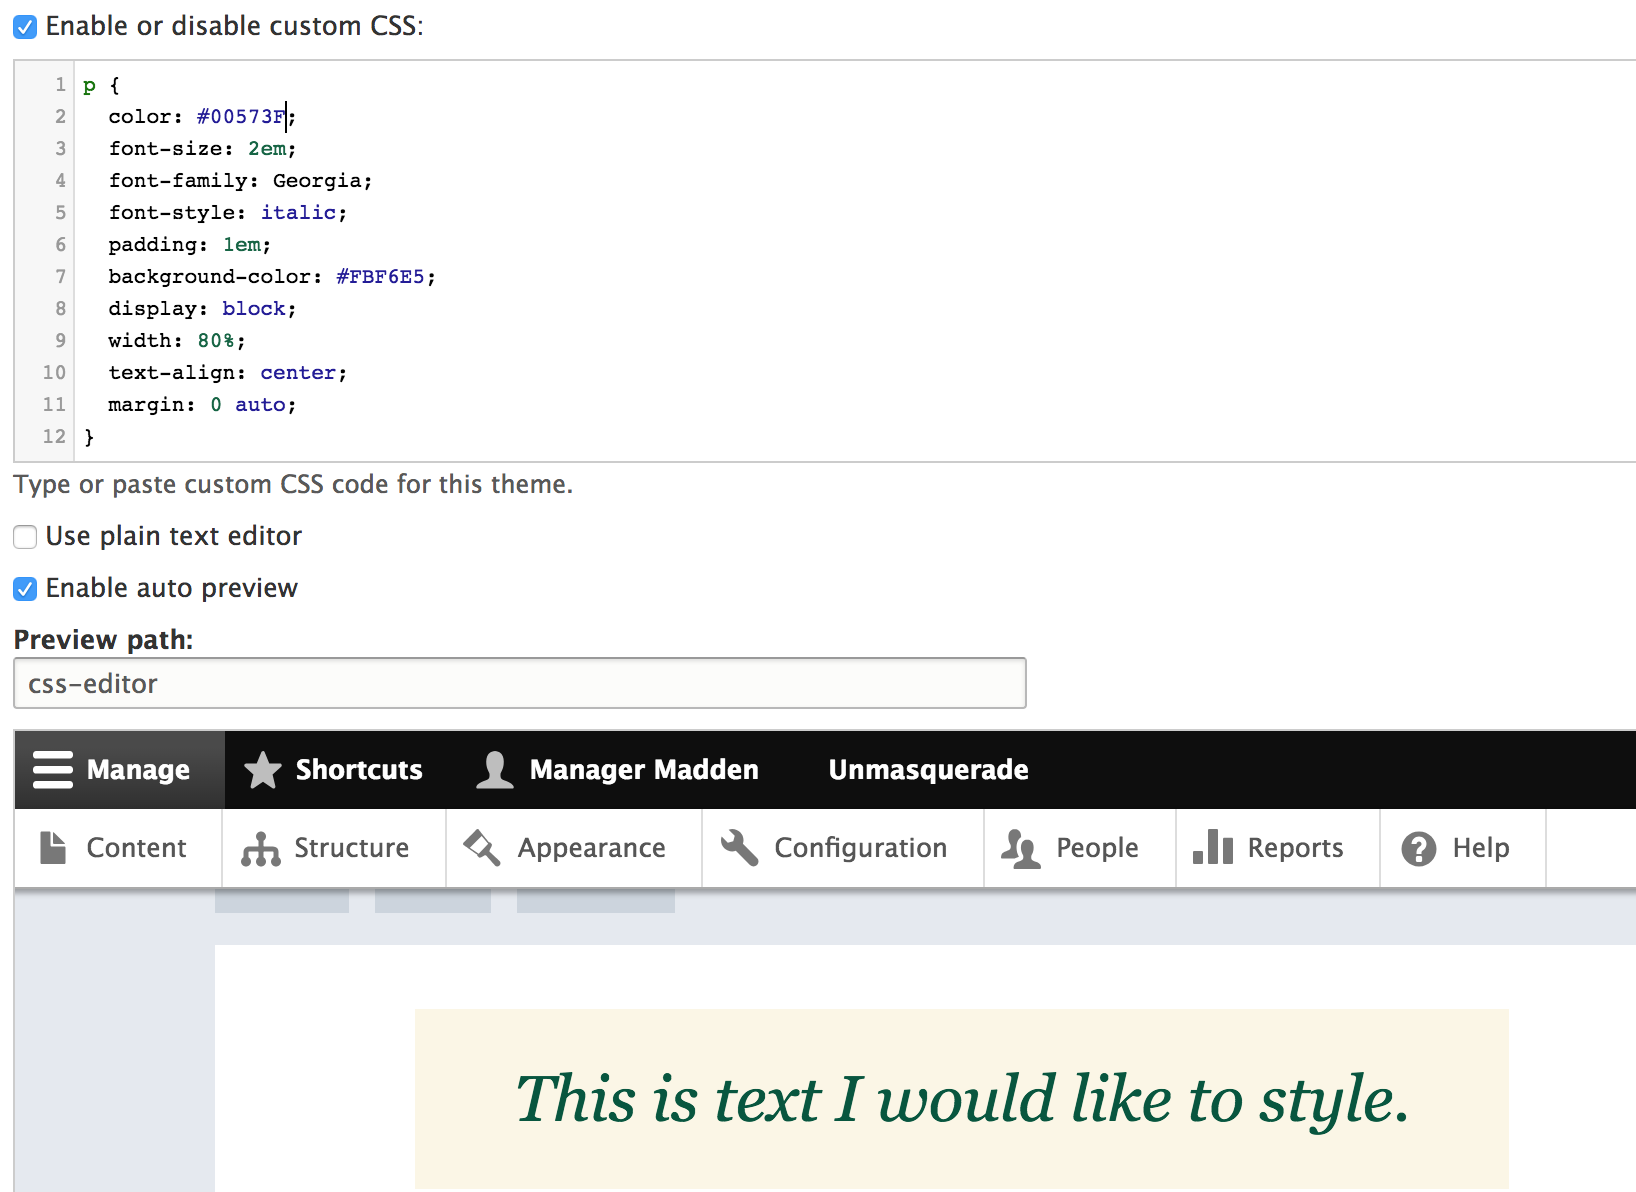Click the Appearance paintbrush icon

pyautogui.click(x=482, y=848)
